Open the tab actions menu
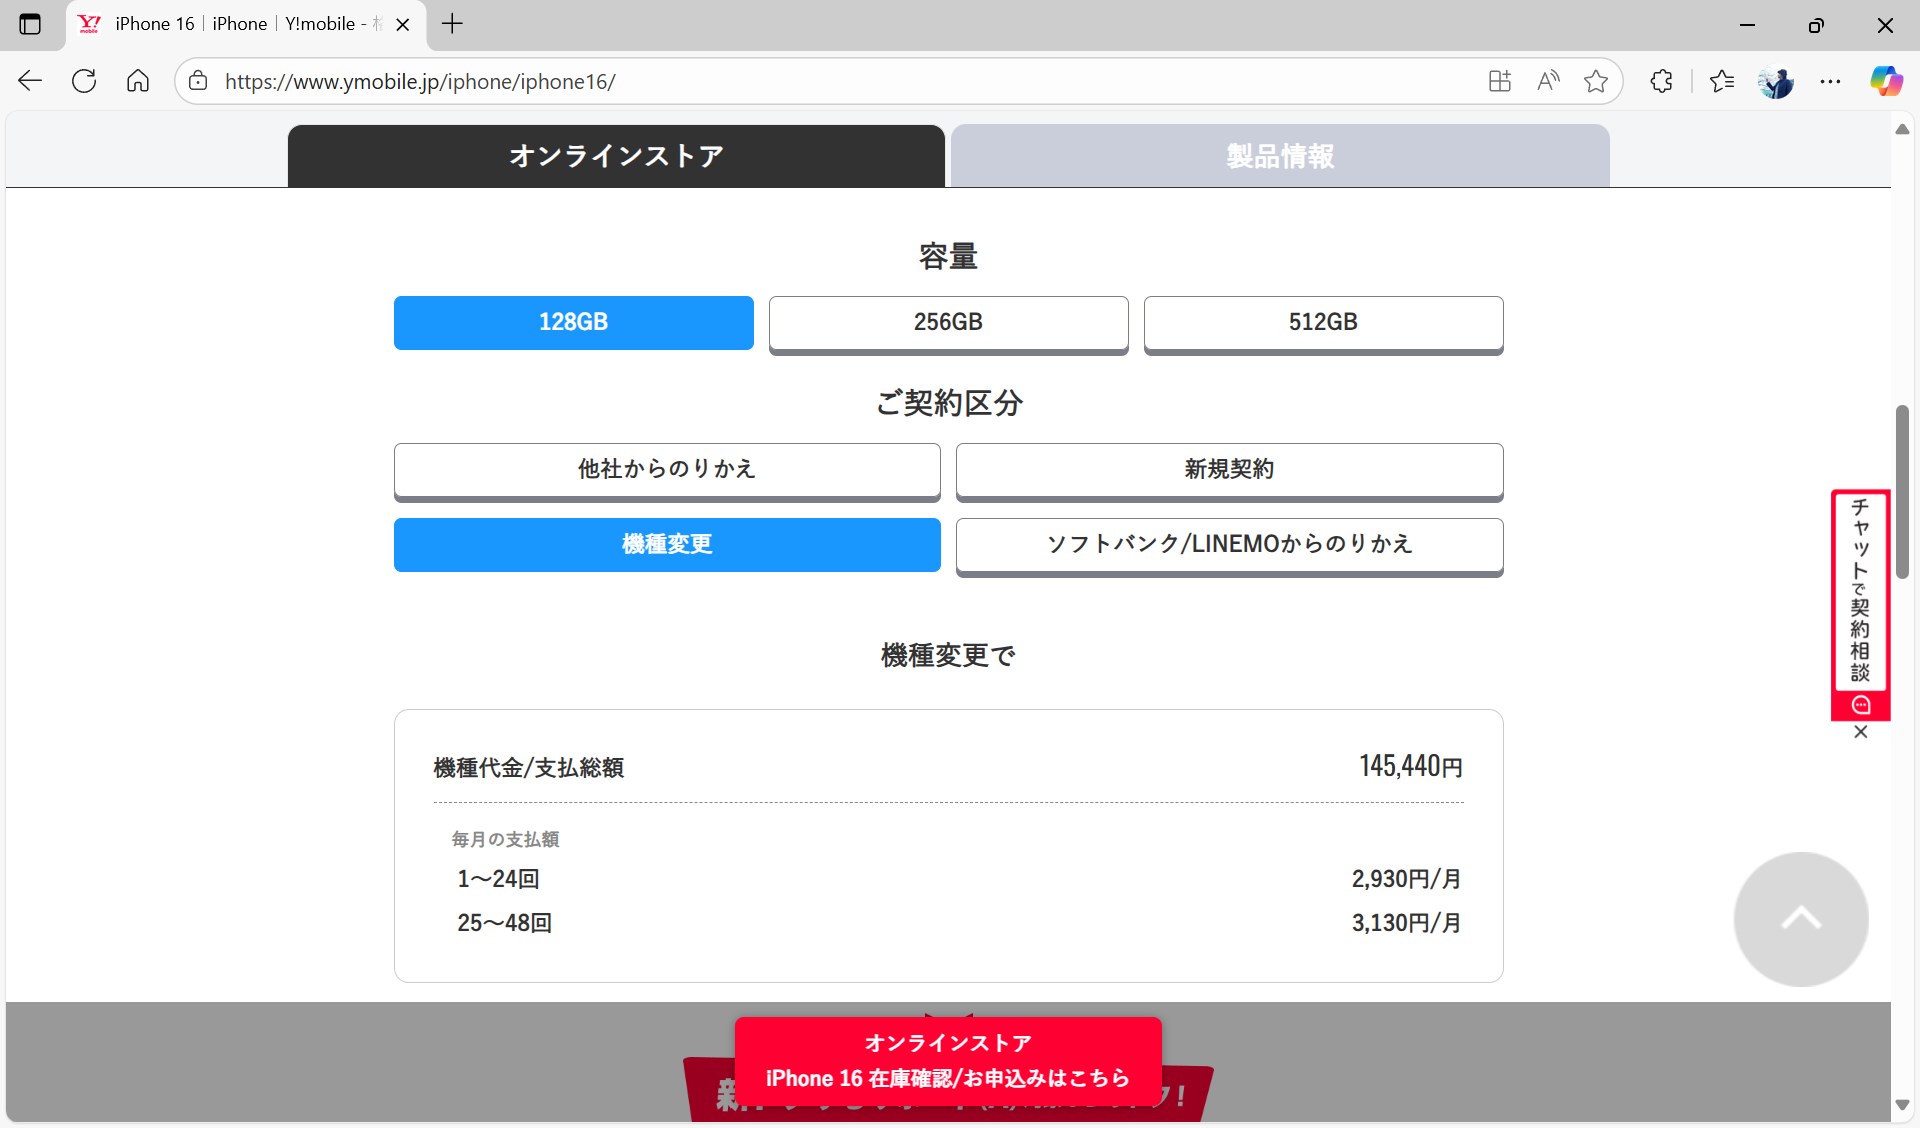This screenshot has height=1128, width=1920. coord(30,24)
